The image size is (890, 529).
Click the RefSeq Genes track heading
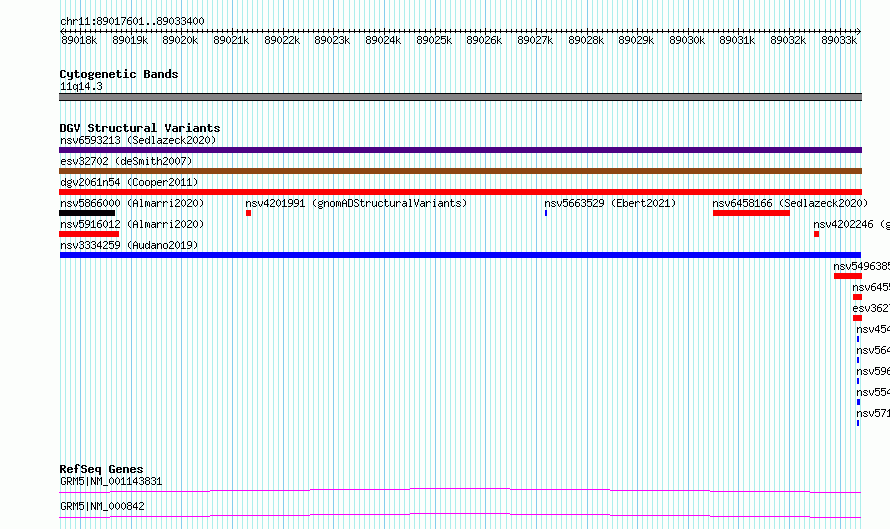pos(101,469)
